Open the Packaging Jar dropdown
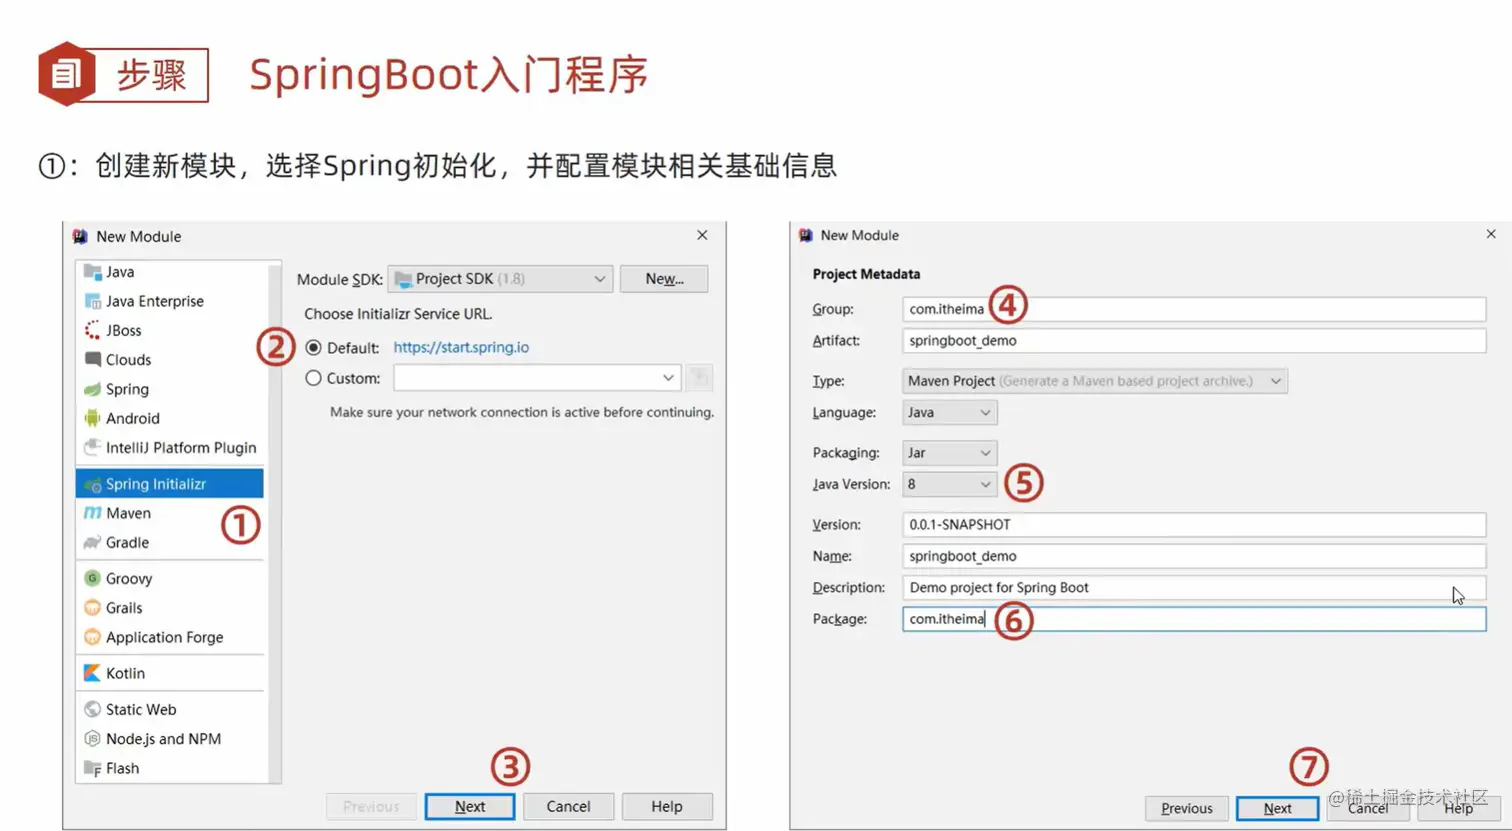The height and width of the screenshot is (831, 1512). click(949, 453)
